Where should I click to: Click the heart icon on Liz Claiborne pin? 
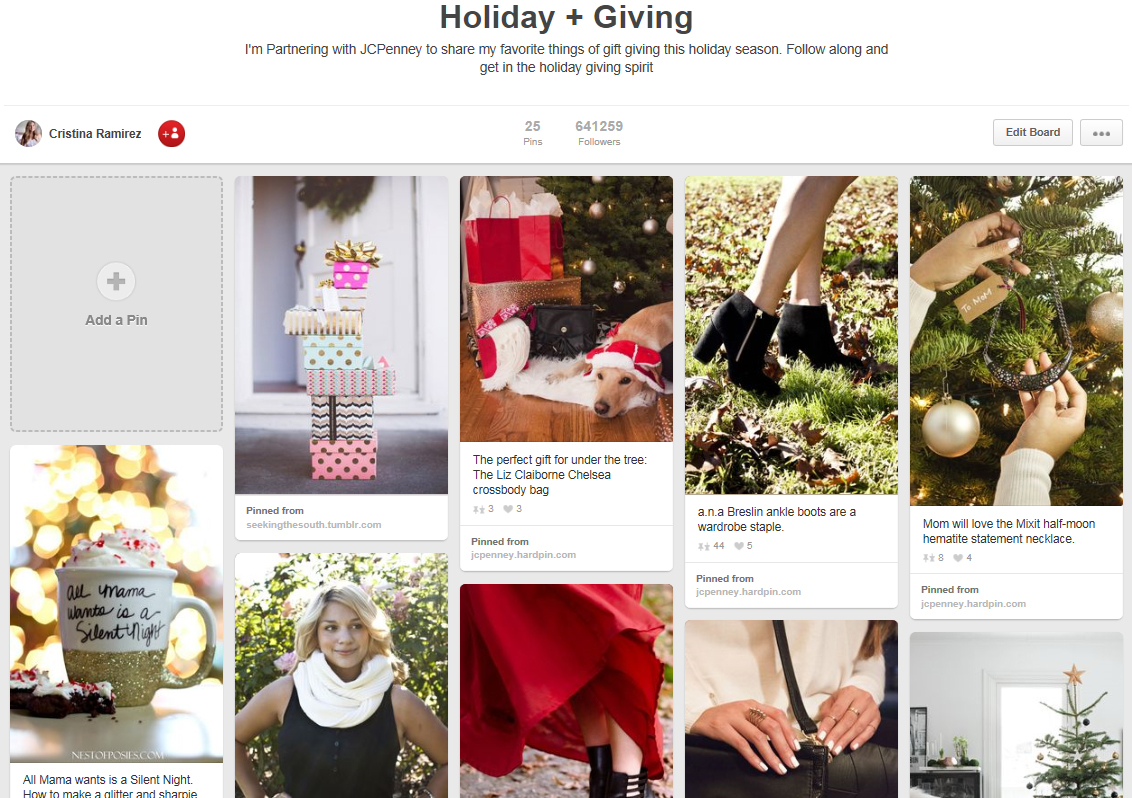click(x=508, y=509)
